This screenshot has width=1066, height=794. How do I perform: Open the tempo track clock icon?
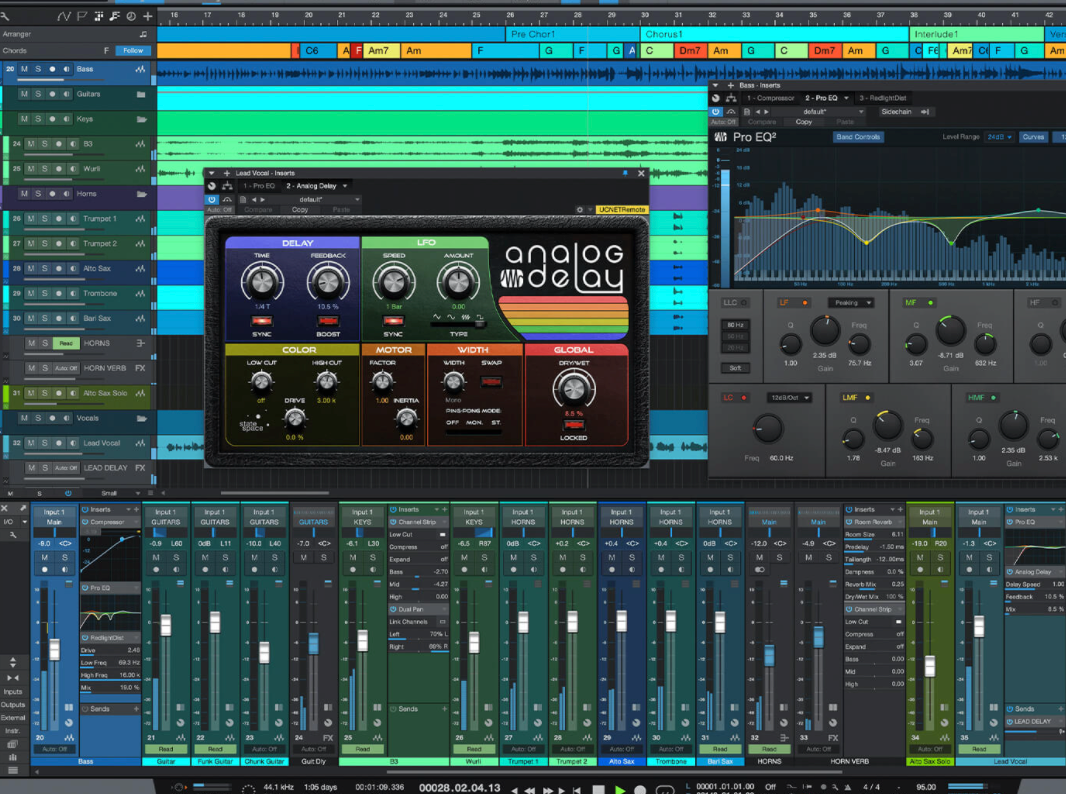click(x=131, y=16)
